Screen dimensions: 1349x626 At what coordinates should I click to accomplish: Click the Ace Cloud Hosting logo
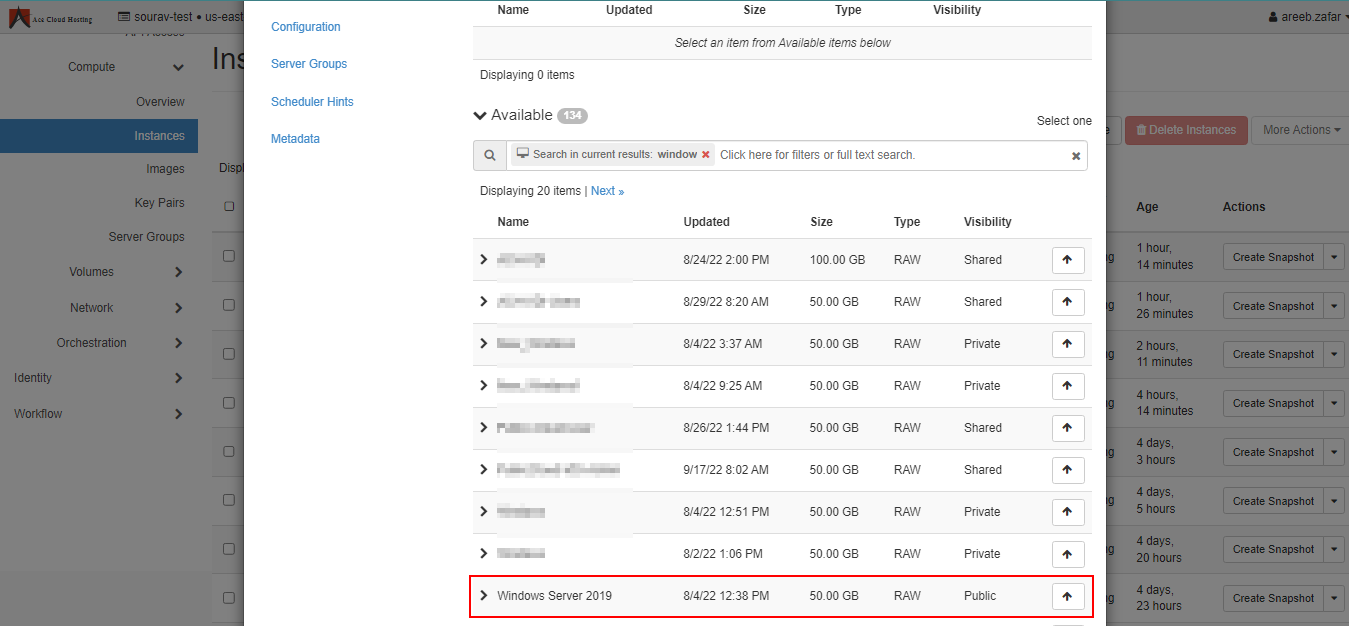tap(52, 17)
